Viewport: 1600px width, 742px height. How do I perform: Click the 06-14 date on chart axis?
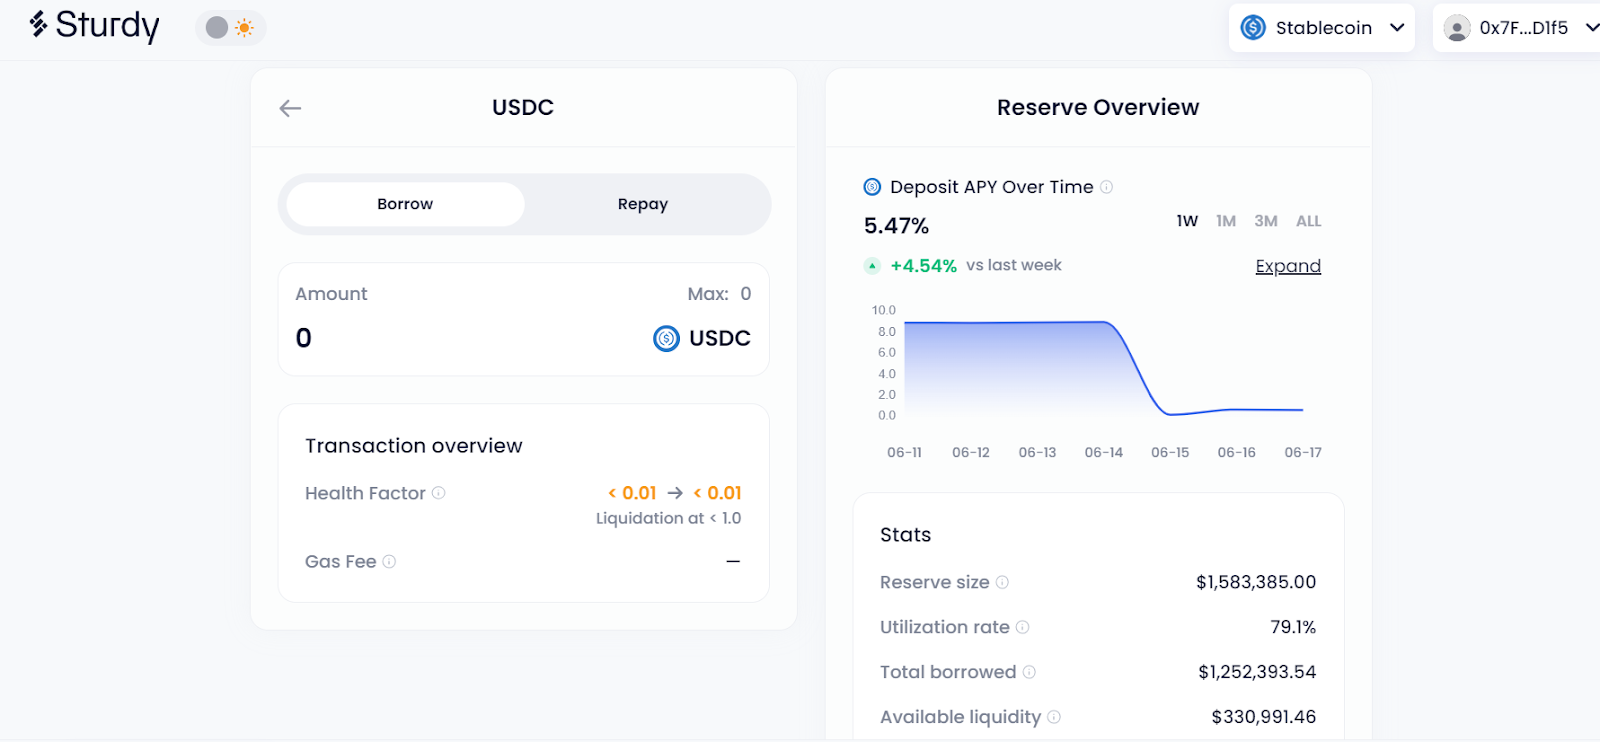pyautogui.click(x=1104, y=453)
